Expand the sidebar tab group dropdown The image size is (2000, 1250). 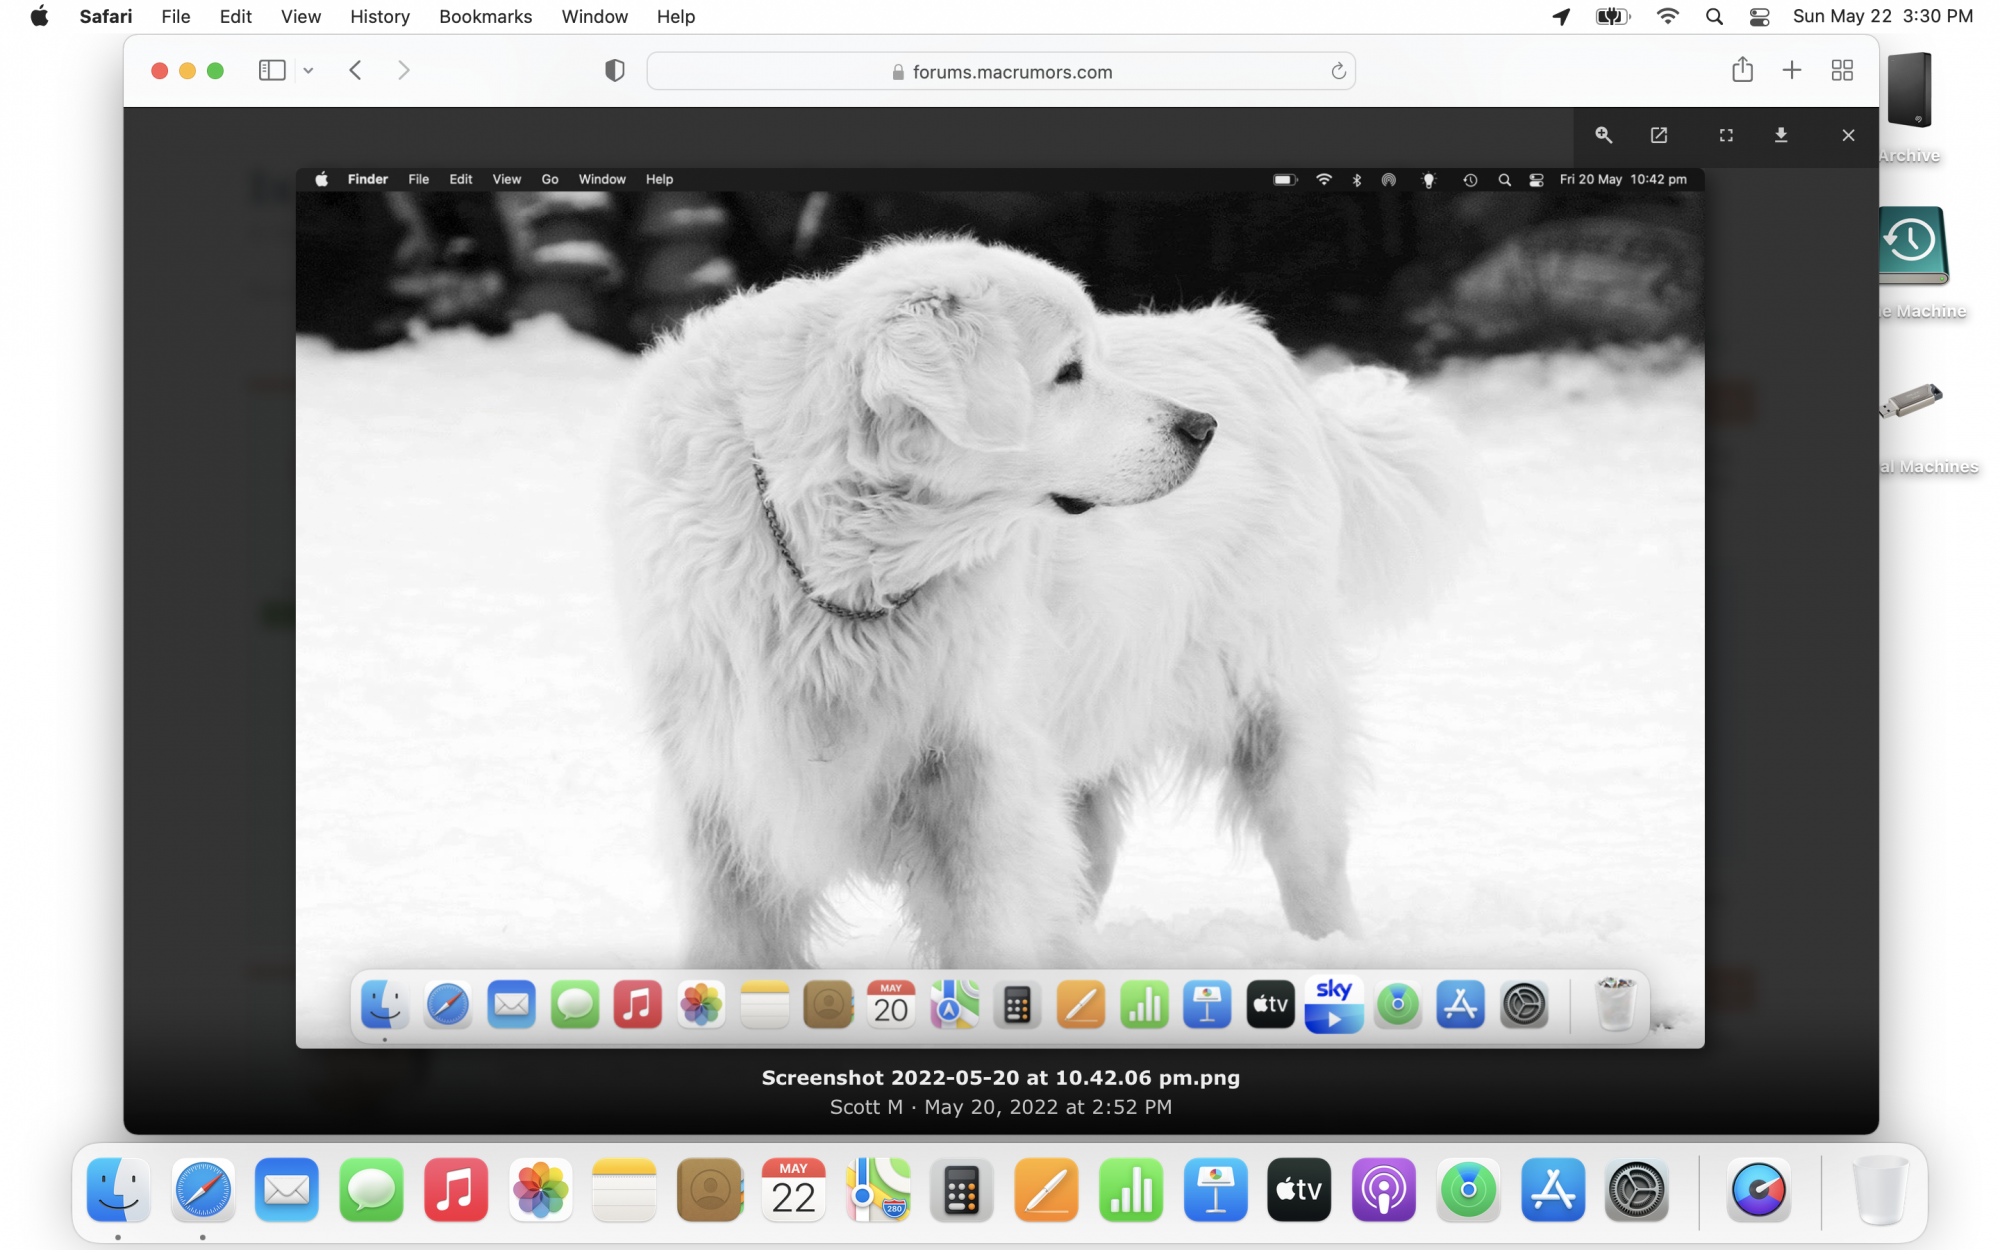pos(309,70)
